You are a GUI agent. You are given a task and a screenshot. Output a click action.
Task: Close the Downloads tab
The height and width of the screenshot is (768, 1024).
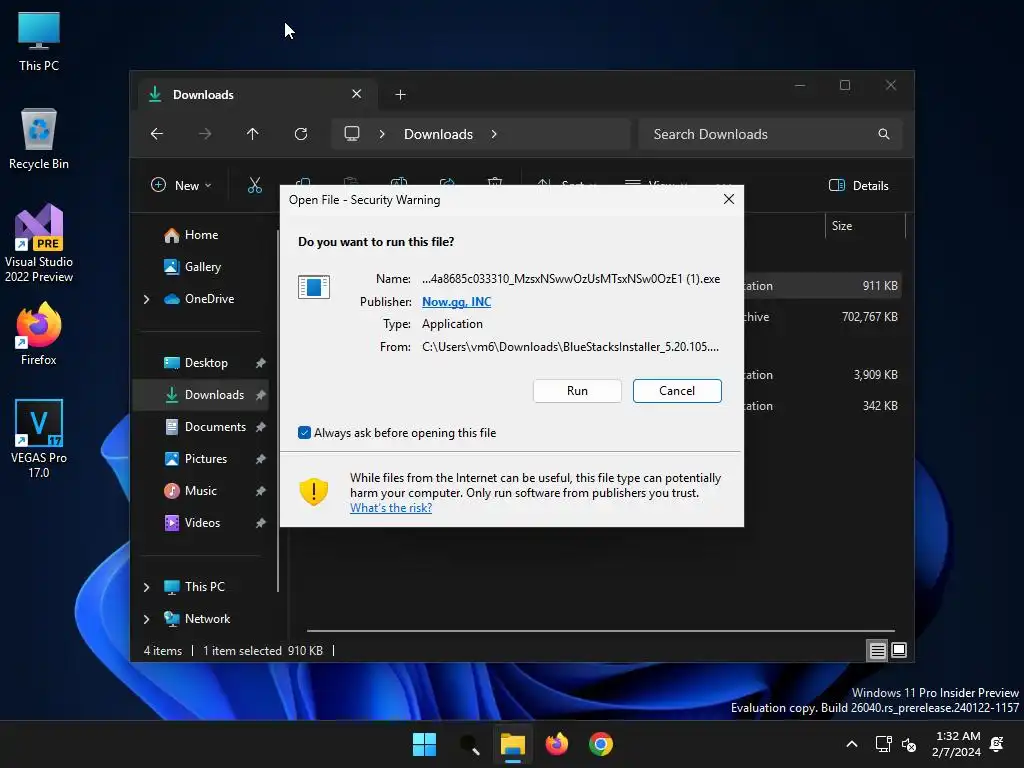[x=357, y=94]
